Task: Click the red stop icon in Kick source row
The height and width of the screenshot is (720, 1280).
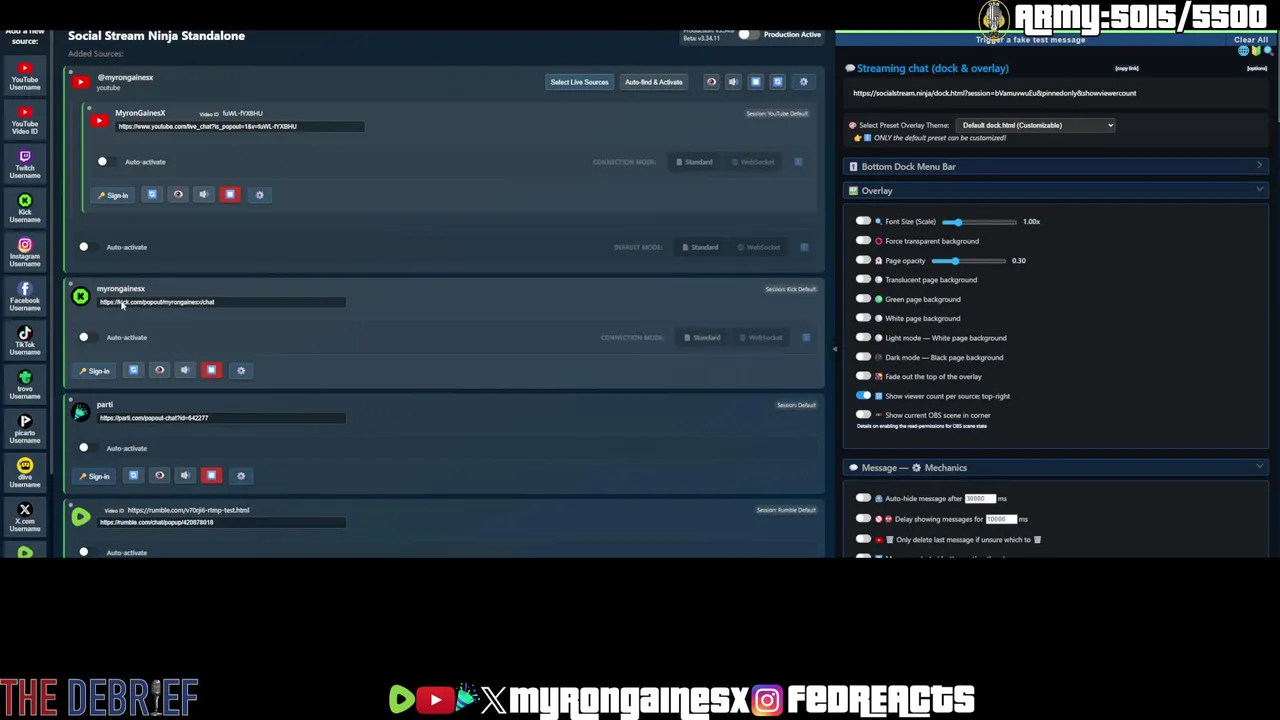Action: 211,370
